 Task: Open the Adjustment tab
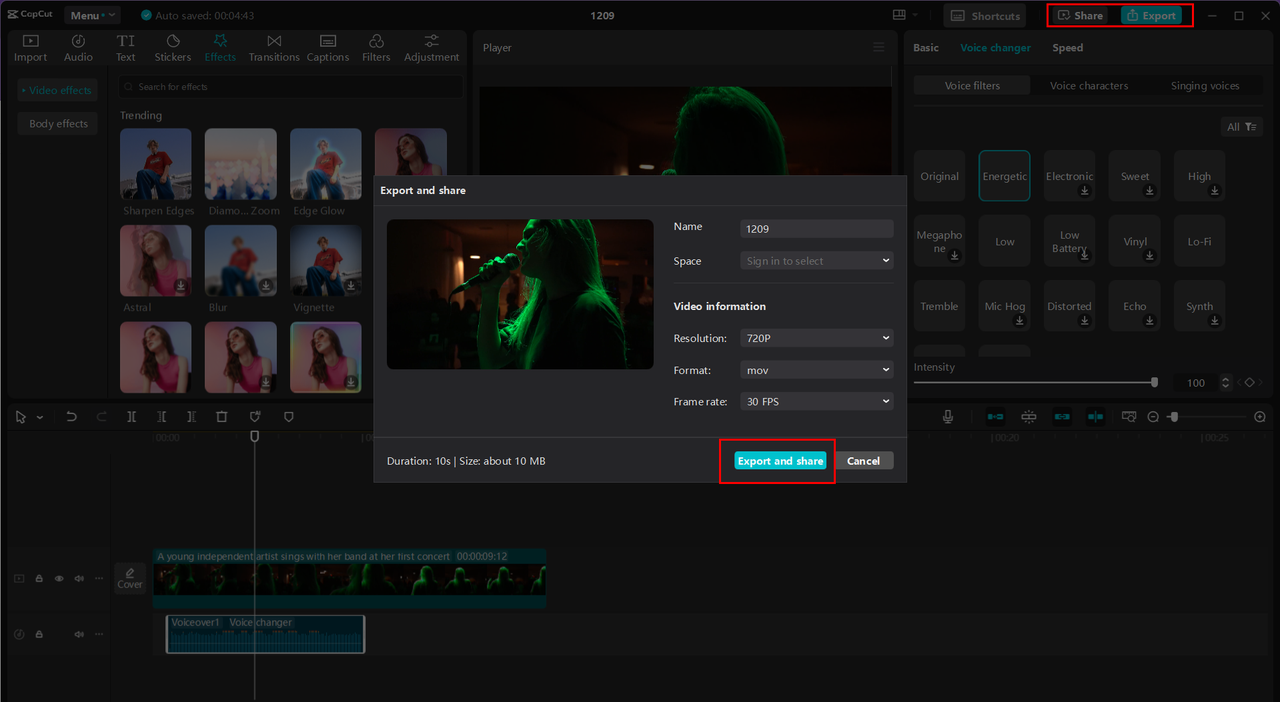(x=432, y=48)
